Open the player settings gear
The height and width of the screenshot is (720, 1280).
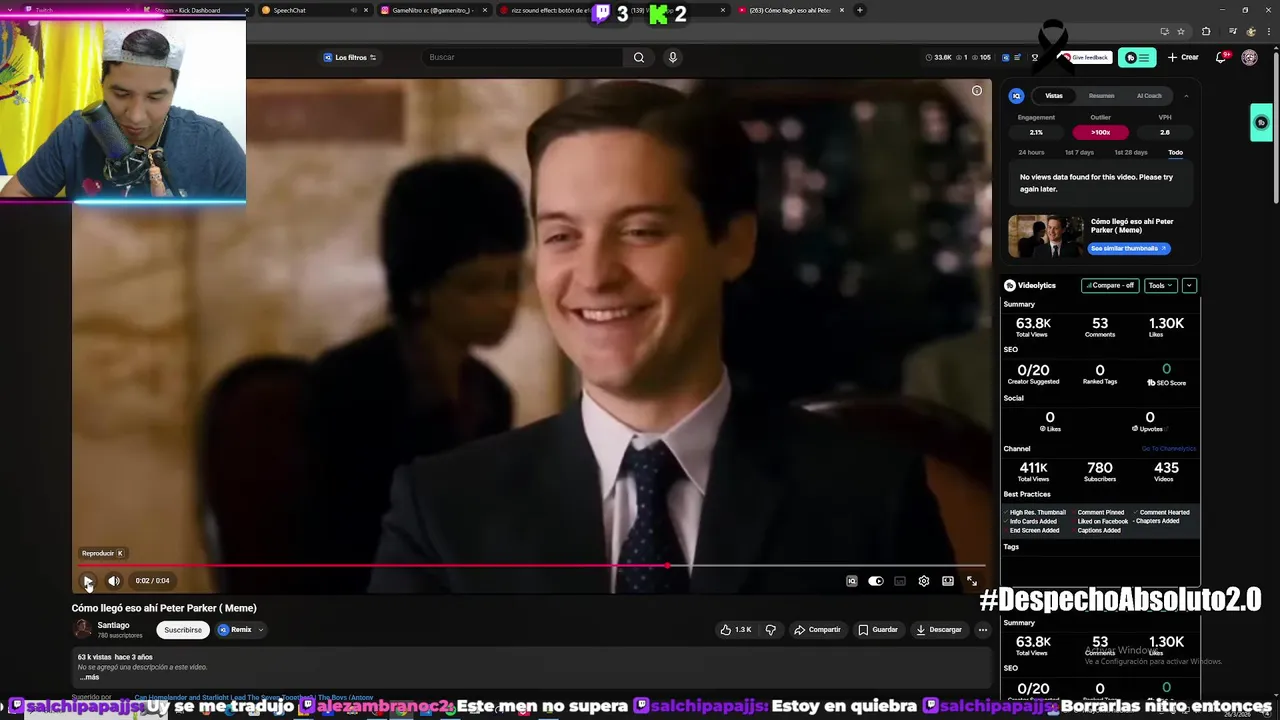(924, 581)
